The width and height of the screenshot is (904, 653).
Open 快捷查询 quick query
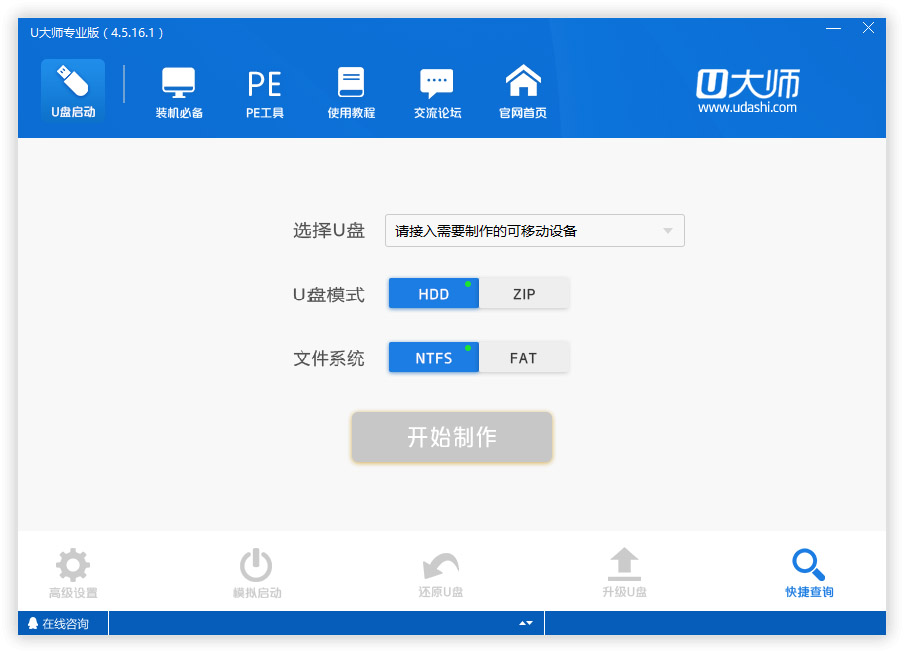[x=809, y=570]
